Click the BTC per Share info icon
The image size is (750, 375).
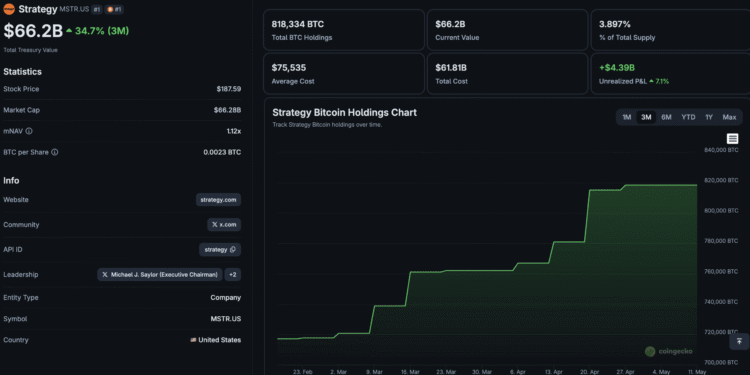(x=55, y=152)
